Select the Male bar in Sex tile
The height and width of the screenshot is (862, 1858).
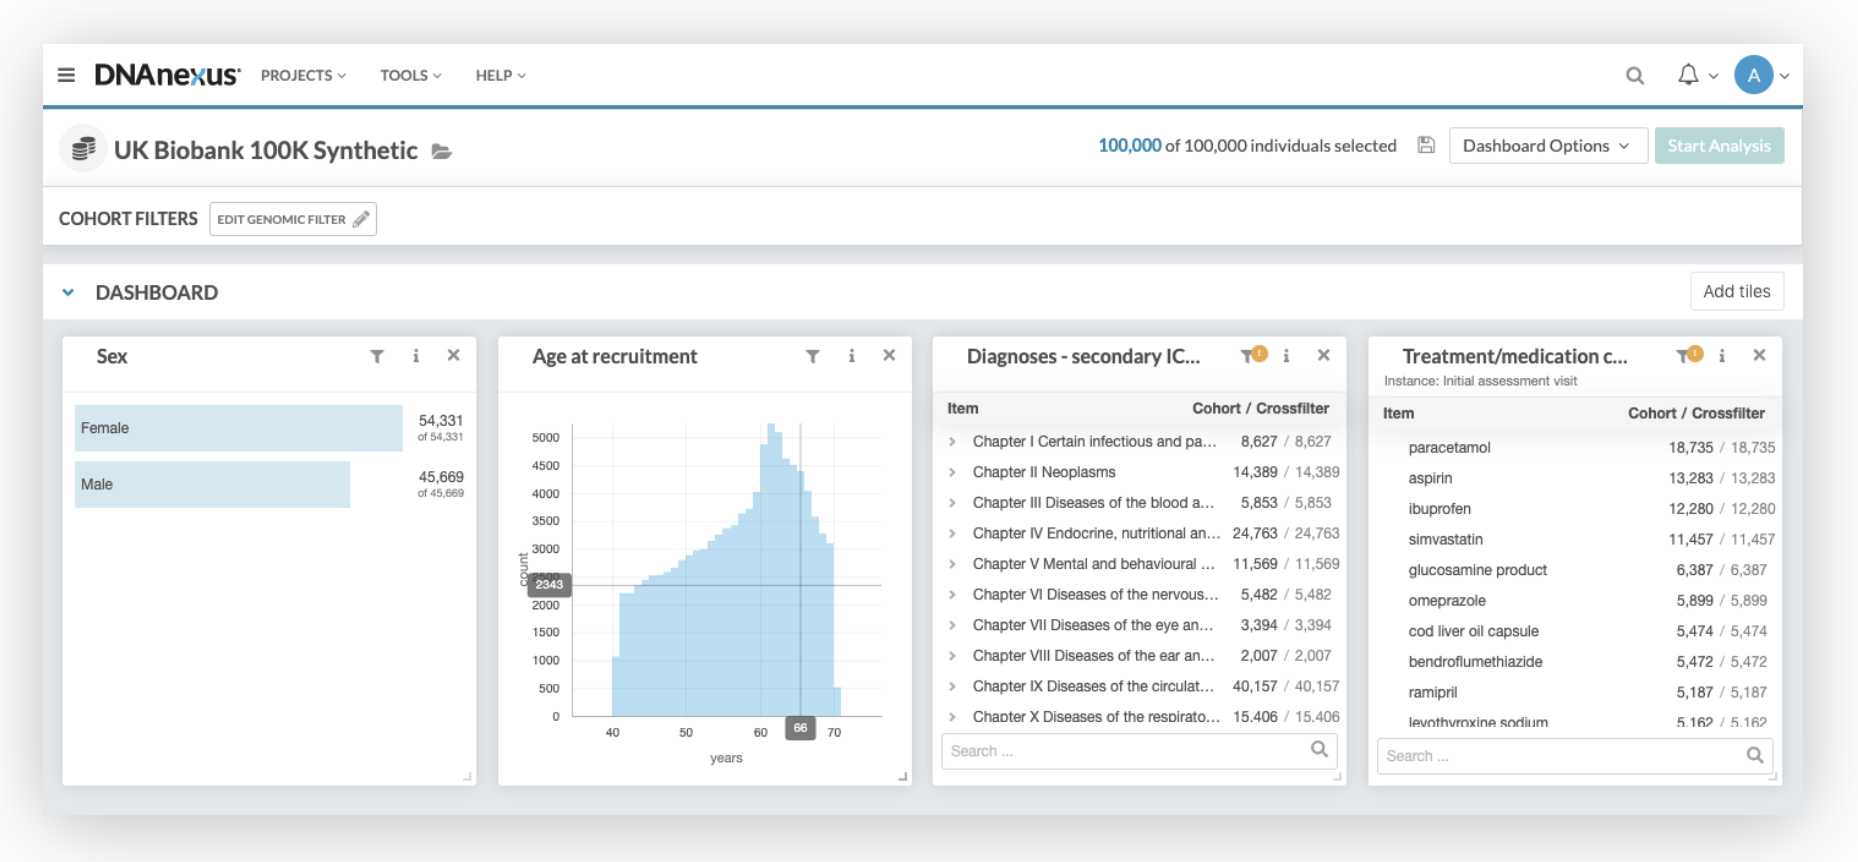click(212, 484)
